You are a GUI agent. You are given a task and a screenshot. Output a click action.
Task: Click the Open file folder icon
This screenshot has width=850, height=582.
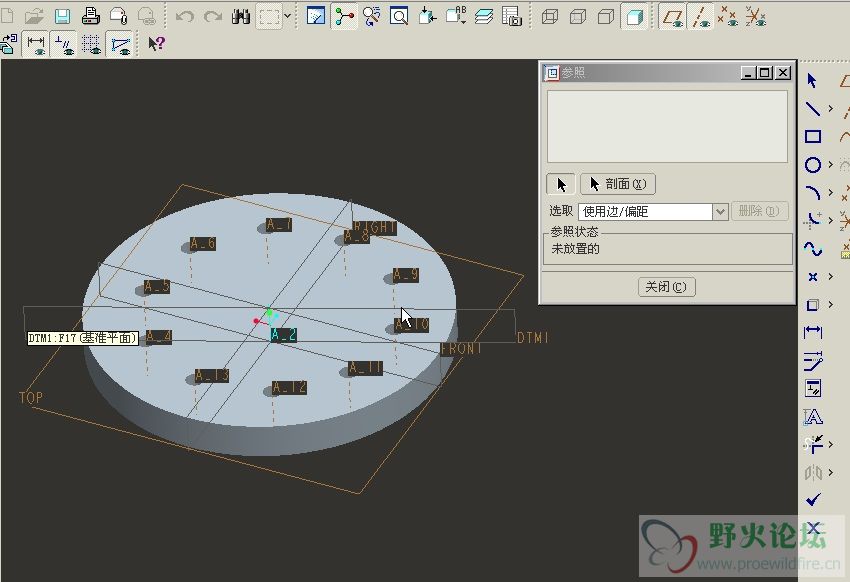(34, 16)
